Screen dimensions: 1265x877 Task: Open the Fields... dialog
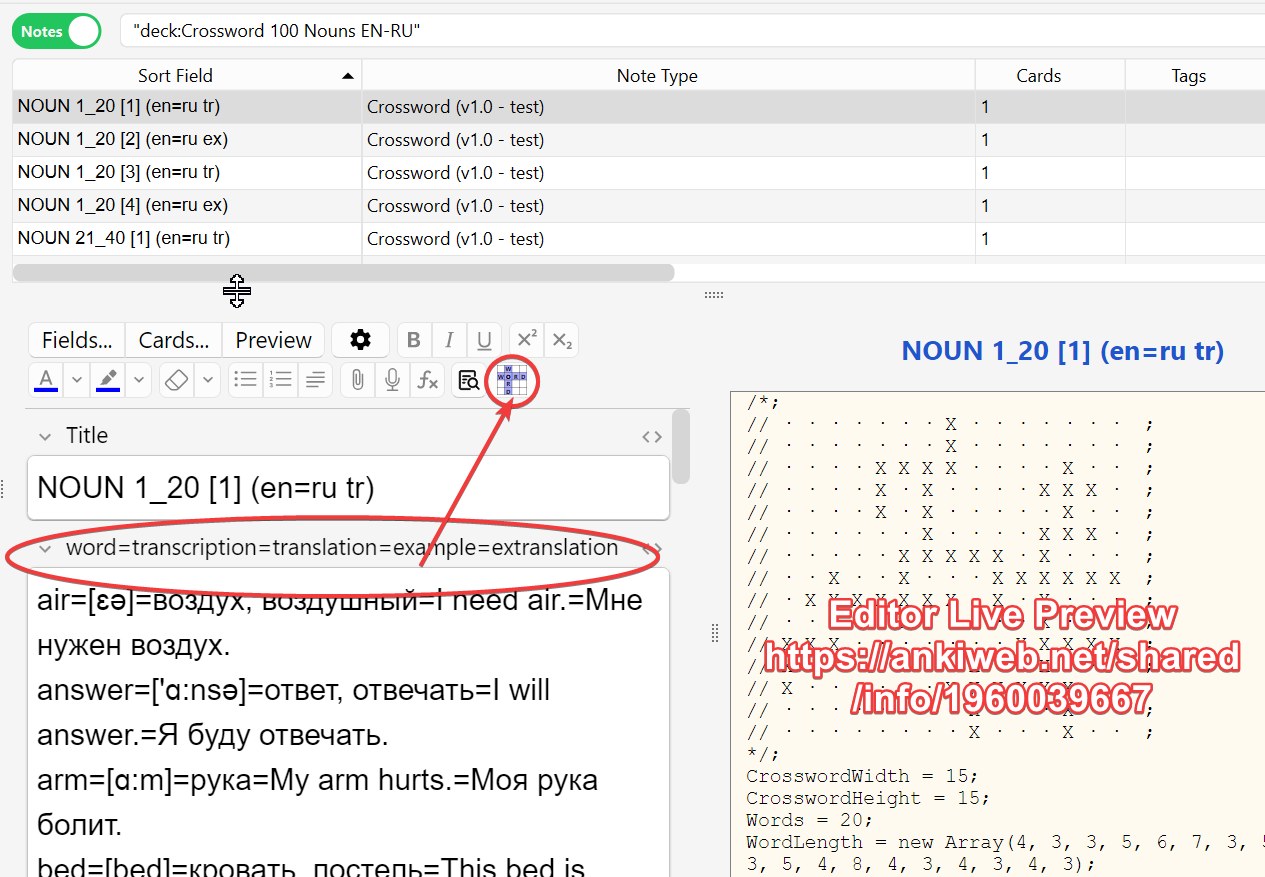click(77, 340)
